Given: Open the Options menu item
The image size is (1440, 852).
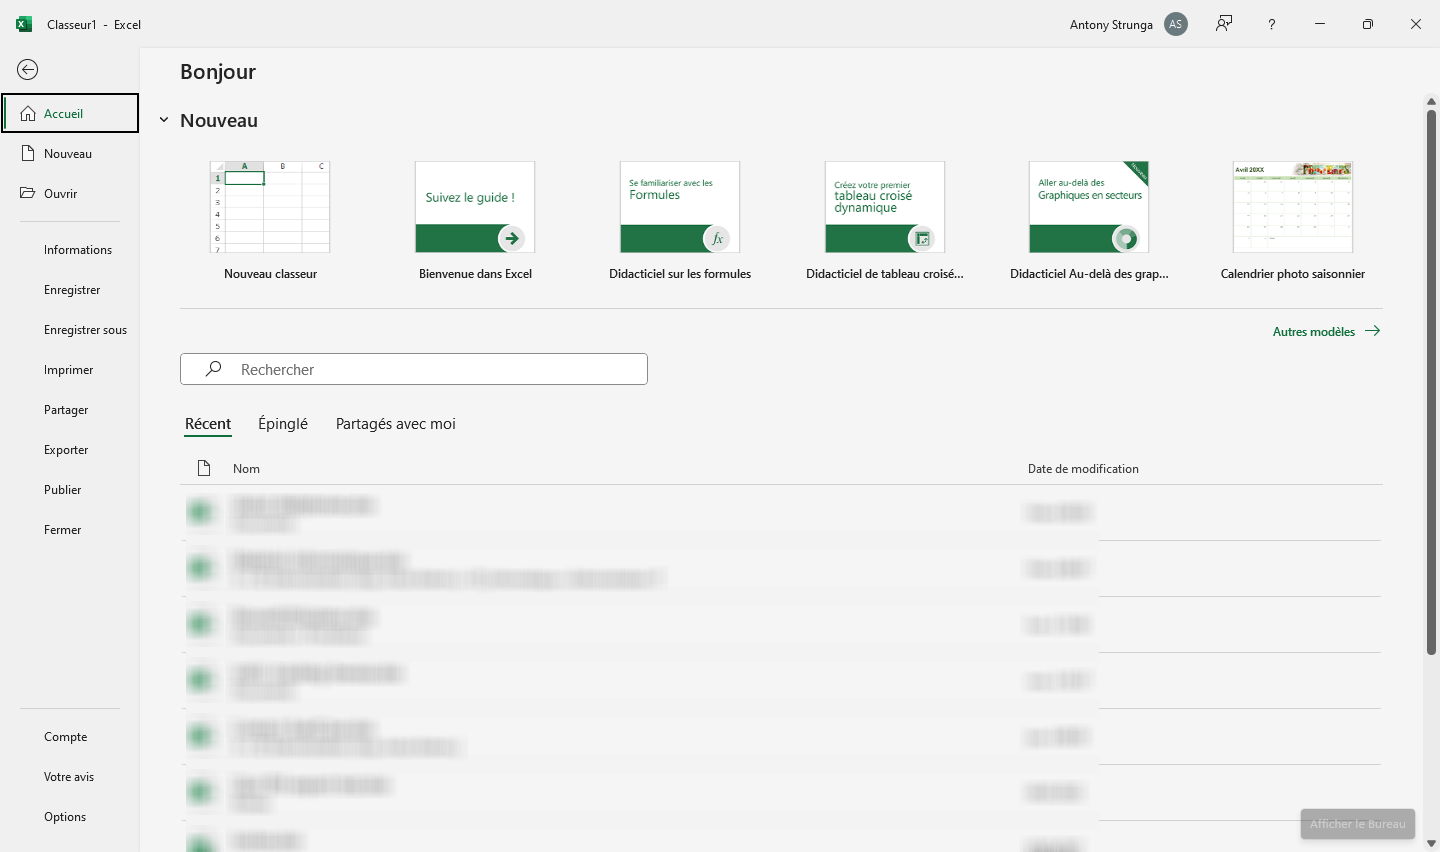Looking at the screenshot, I should (x=65, y=817).
